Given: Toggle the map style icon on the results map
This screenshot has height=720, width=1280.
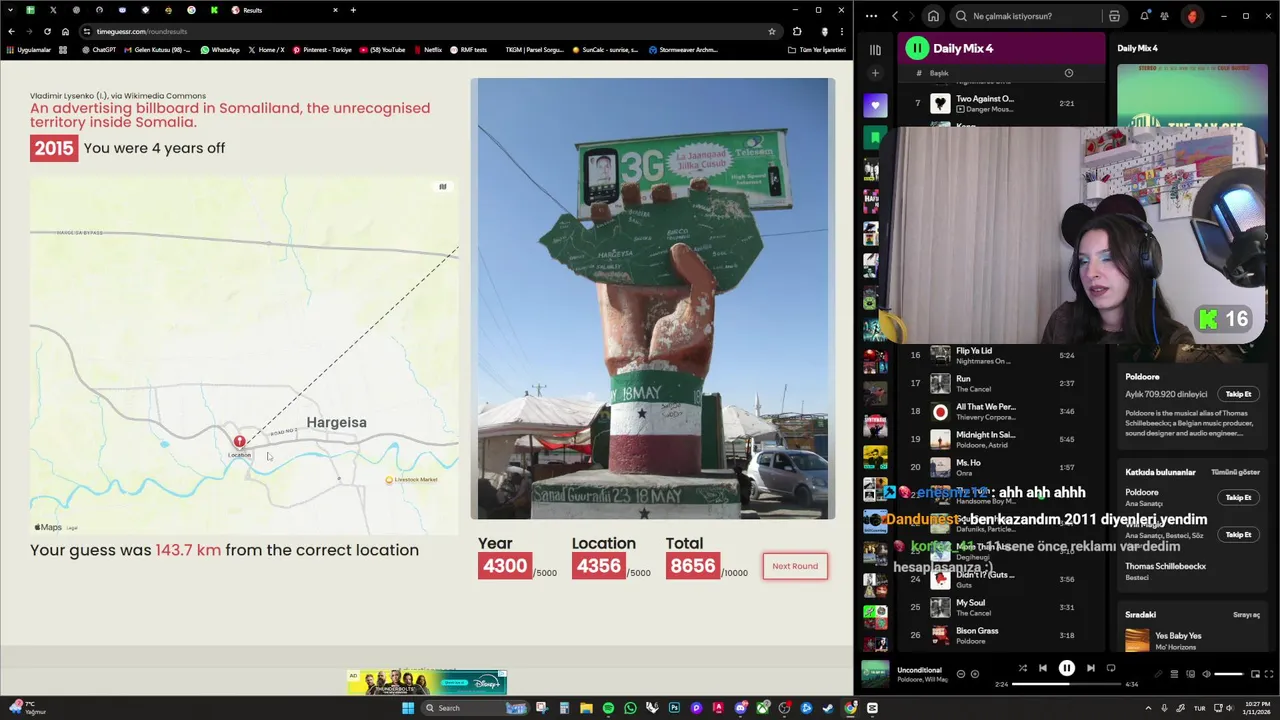Looking at the screenshot, I should [442, 186].
